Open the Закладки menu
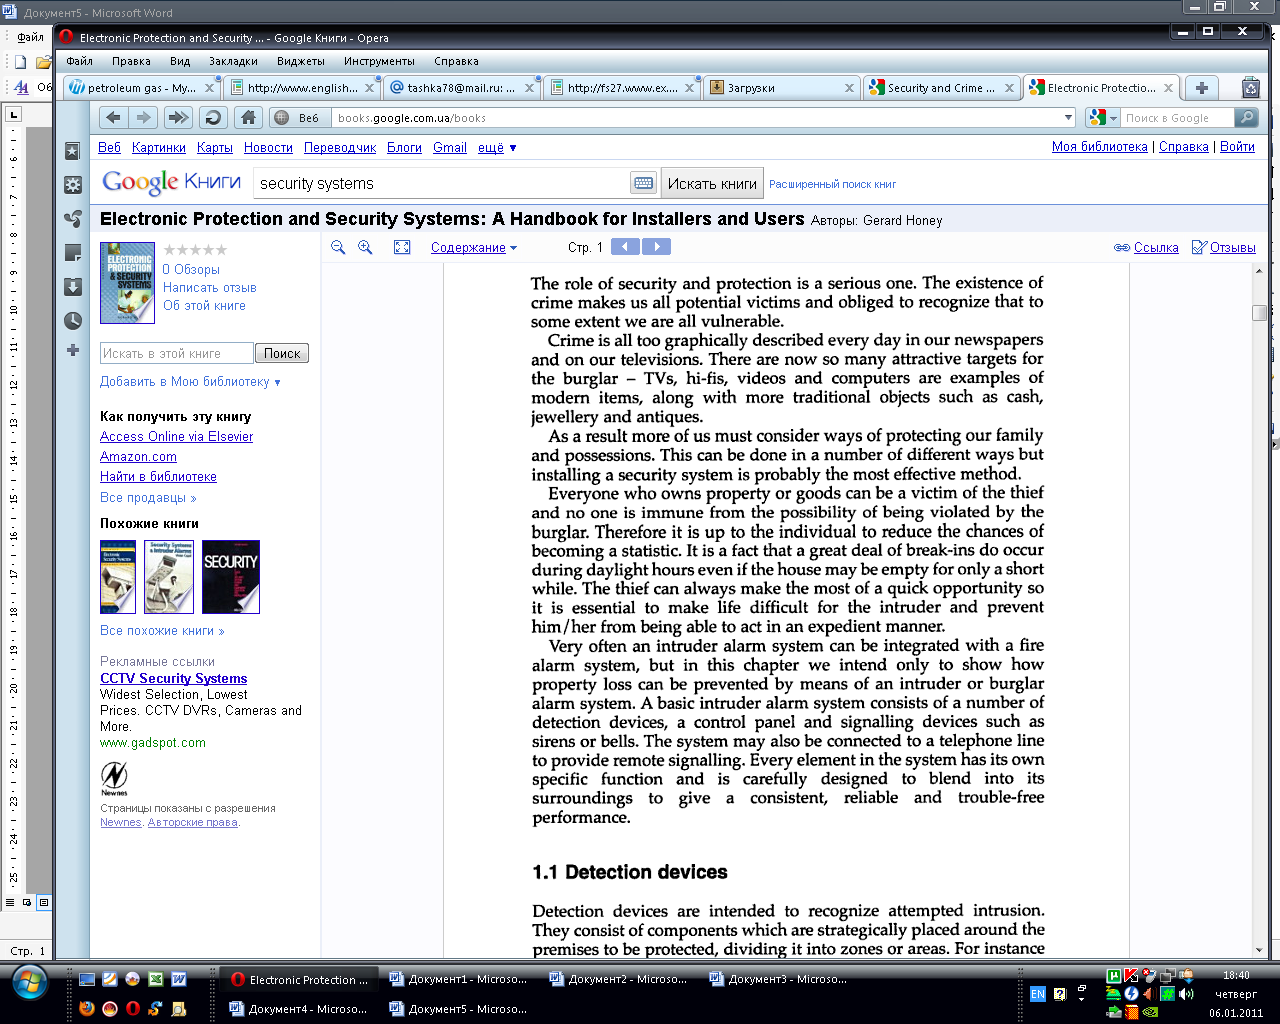1280x1024 pixels. point(233,61)
